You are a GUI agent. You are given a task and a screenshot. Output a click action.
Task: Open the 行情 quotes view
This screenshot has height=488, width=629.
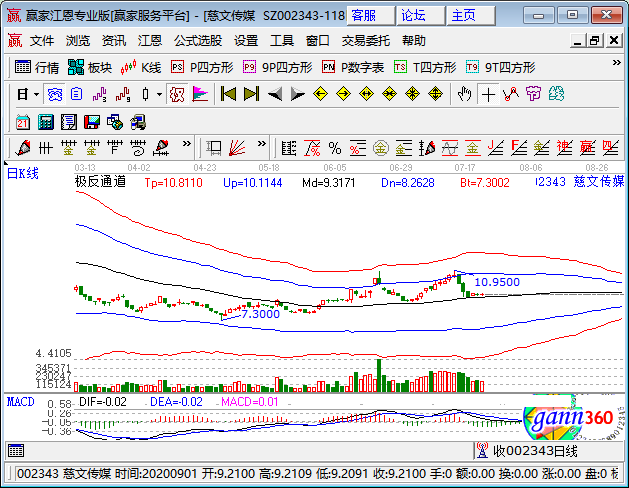click(37, 67)
